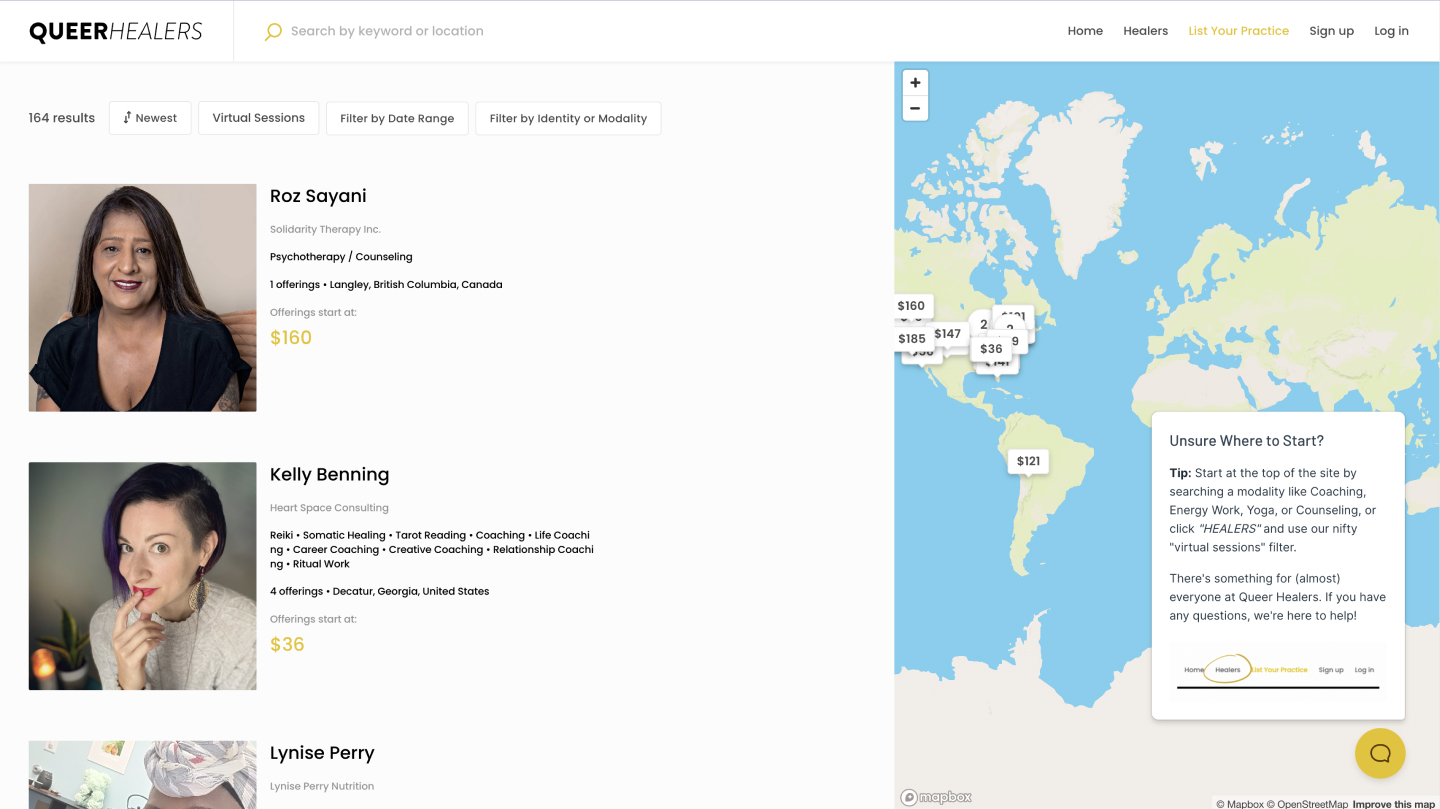Toggle the Virtual Sessions filter
Image resolution: width=1440 pixels, height=809 pixels.
coord(258,118)
